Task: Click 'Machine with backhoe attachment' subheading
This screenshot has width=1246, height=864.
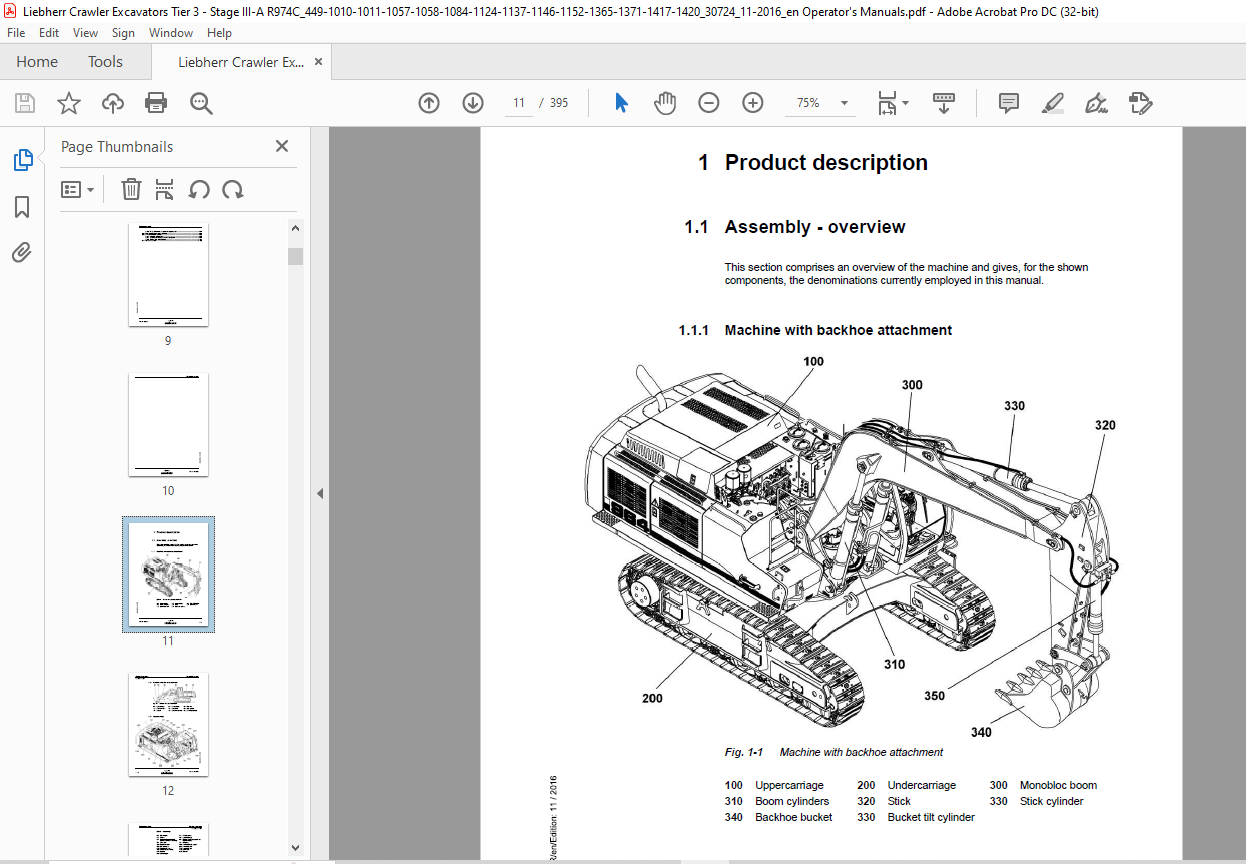Action: coord(838,330)
